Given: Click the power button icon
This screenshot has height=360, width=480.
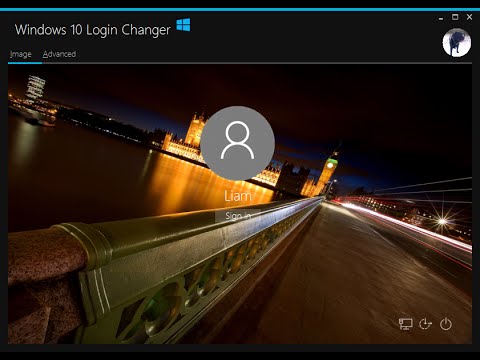Looking at the screenshot, I should click(446, 324).
